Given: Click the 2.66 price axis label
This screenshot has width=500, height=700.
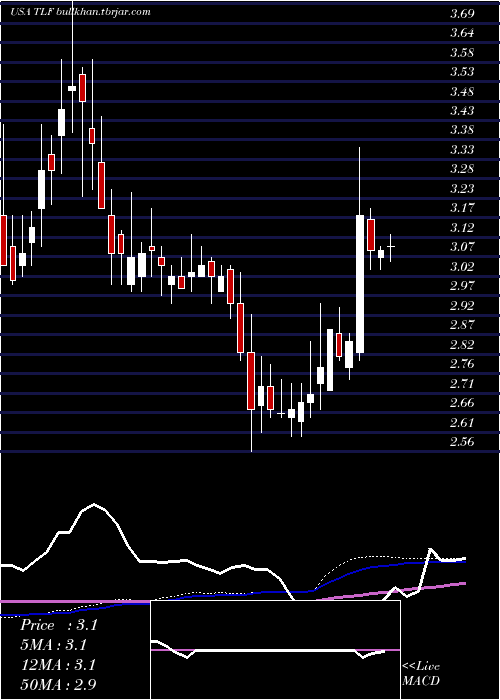Looking at the screenshot, I should [462, 403].
